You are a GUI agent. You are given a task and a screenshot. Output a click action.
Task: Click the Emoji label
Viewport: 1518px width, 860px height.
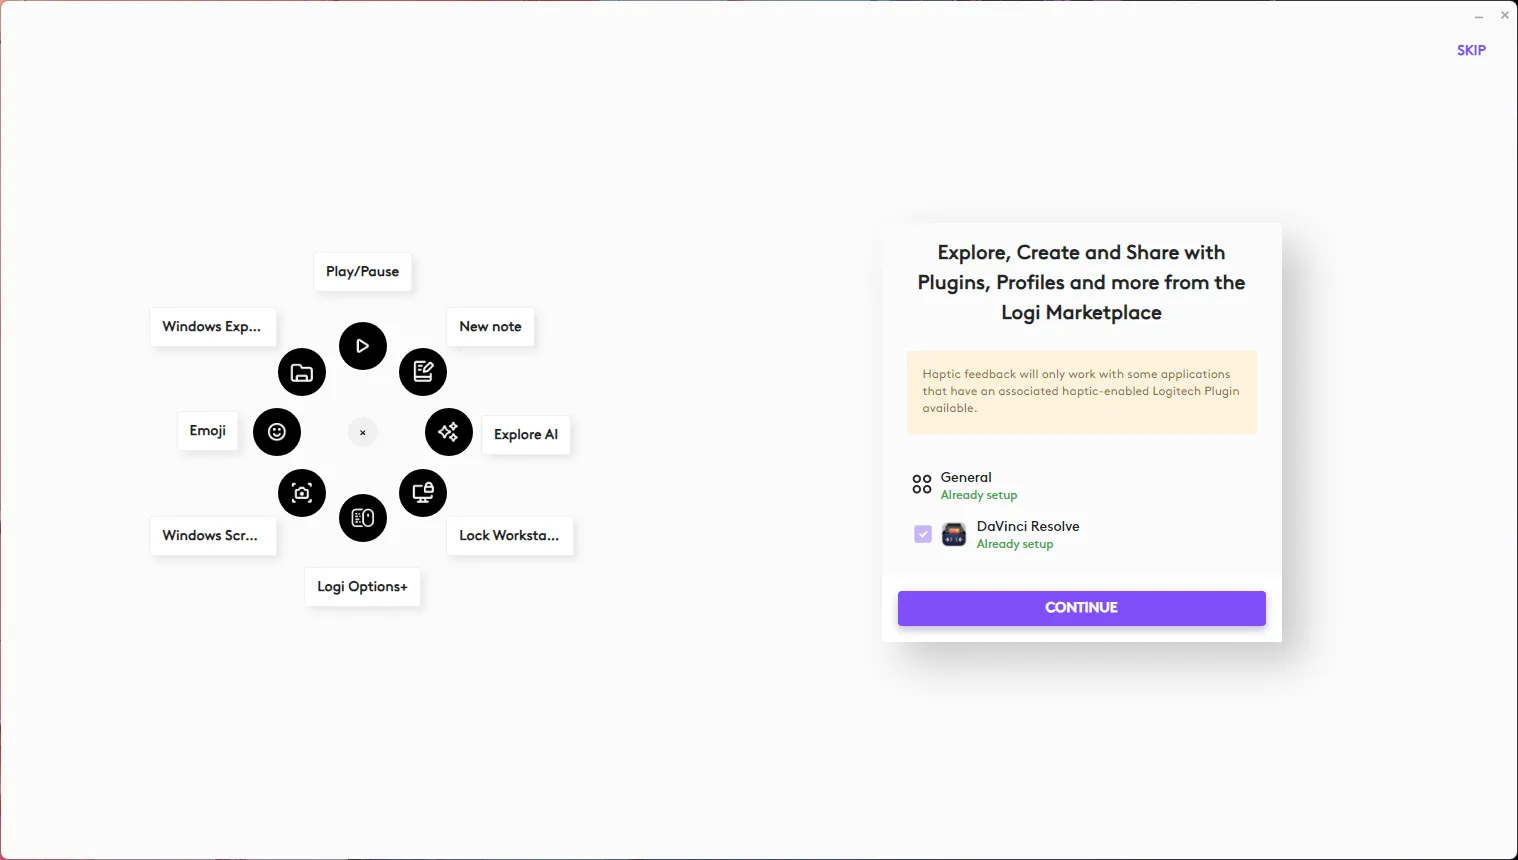(x=208, y=431)
